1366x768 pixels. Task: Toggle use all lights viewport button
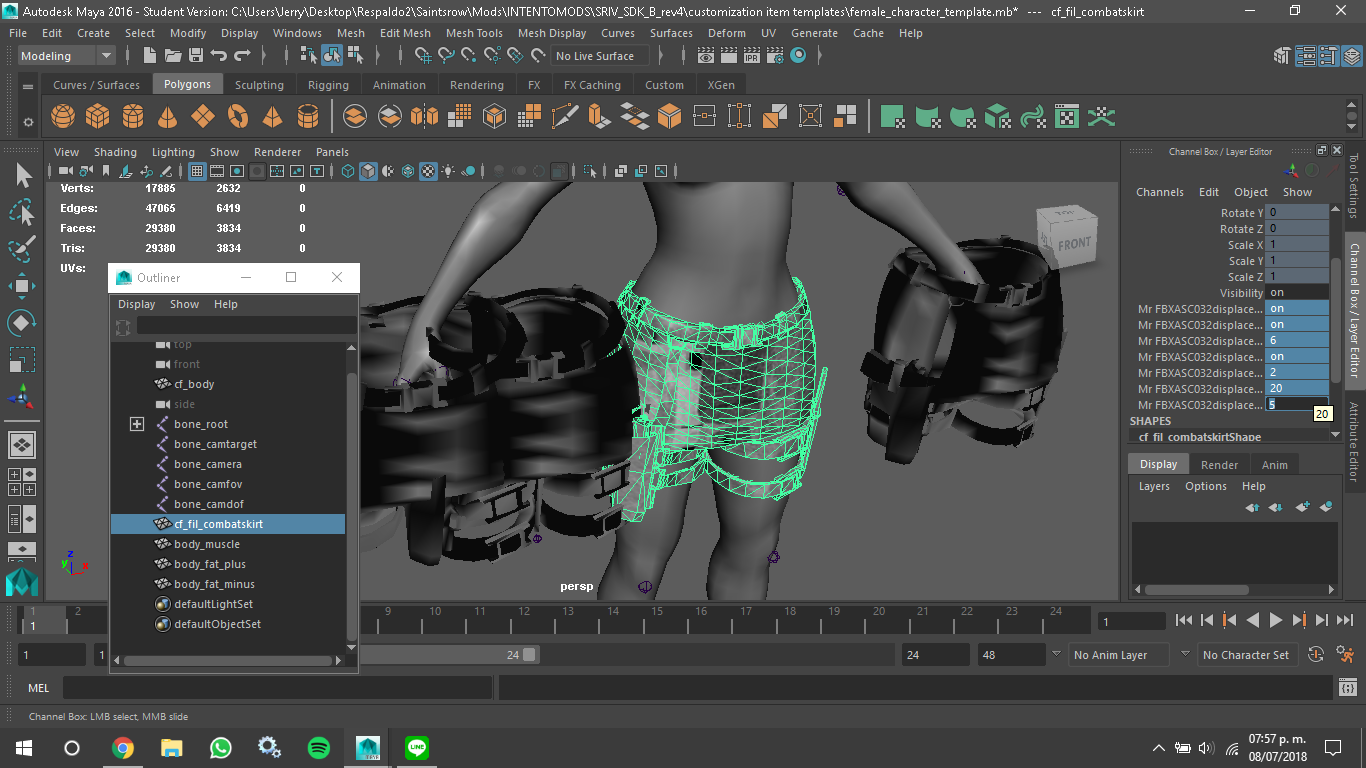tap(449, 171)
